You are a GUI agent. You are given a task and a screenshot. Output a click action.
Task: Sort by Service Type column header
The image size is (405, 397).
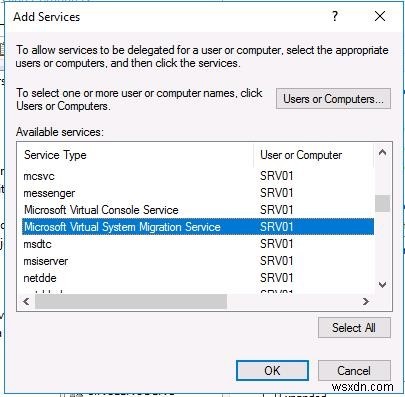click(137, 155)
